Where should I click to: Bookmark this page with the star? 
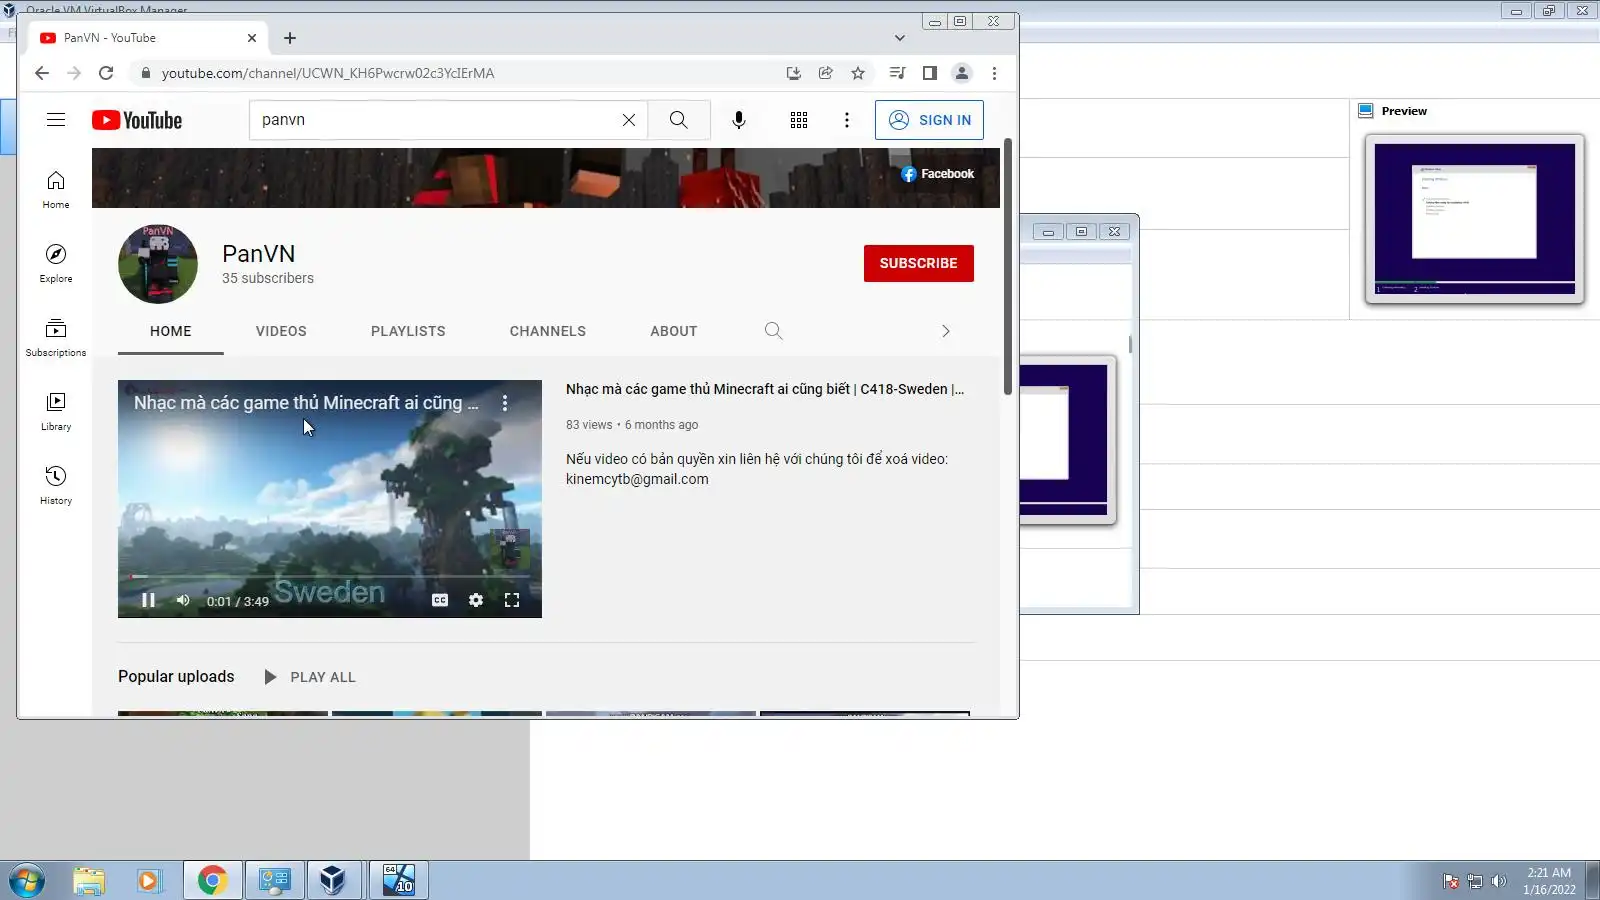pos(858,73)
